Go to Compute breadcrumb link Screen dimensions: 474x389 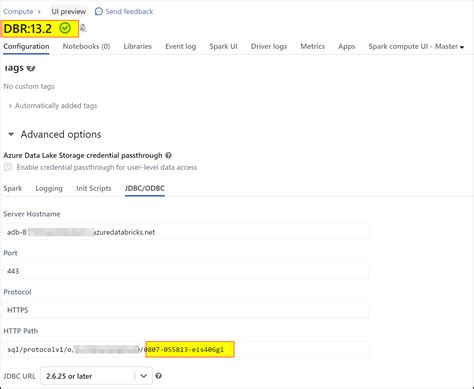pyautogui.click(x=18, y=12)
